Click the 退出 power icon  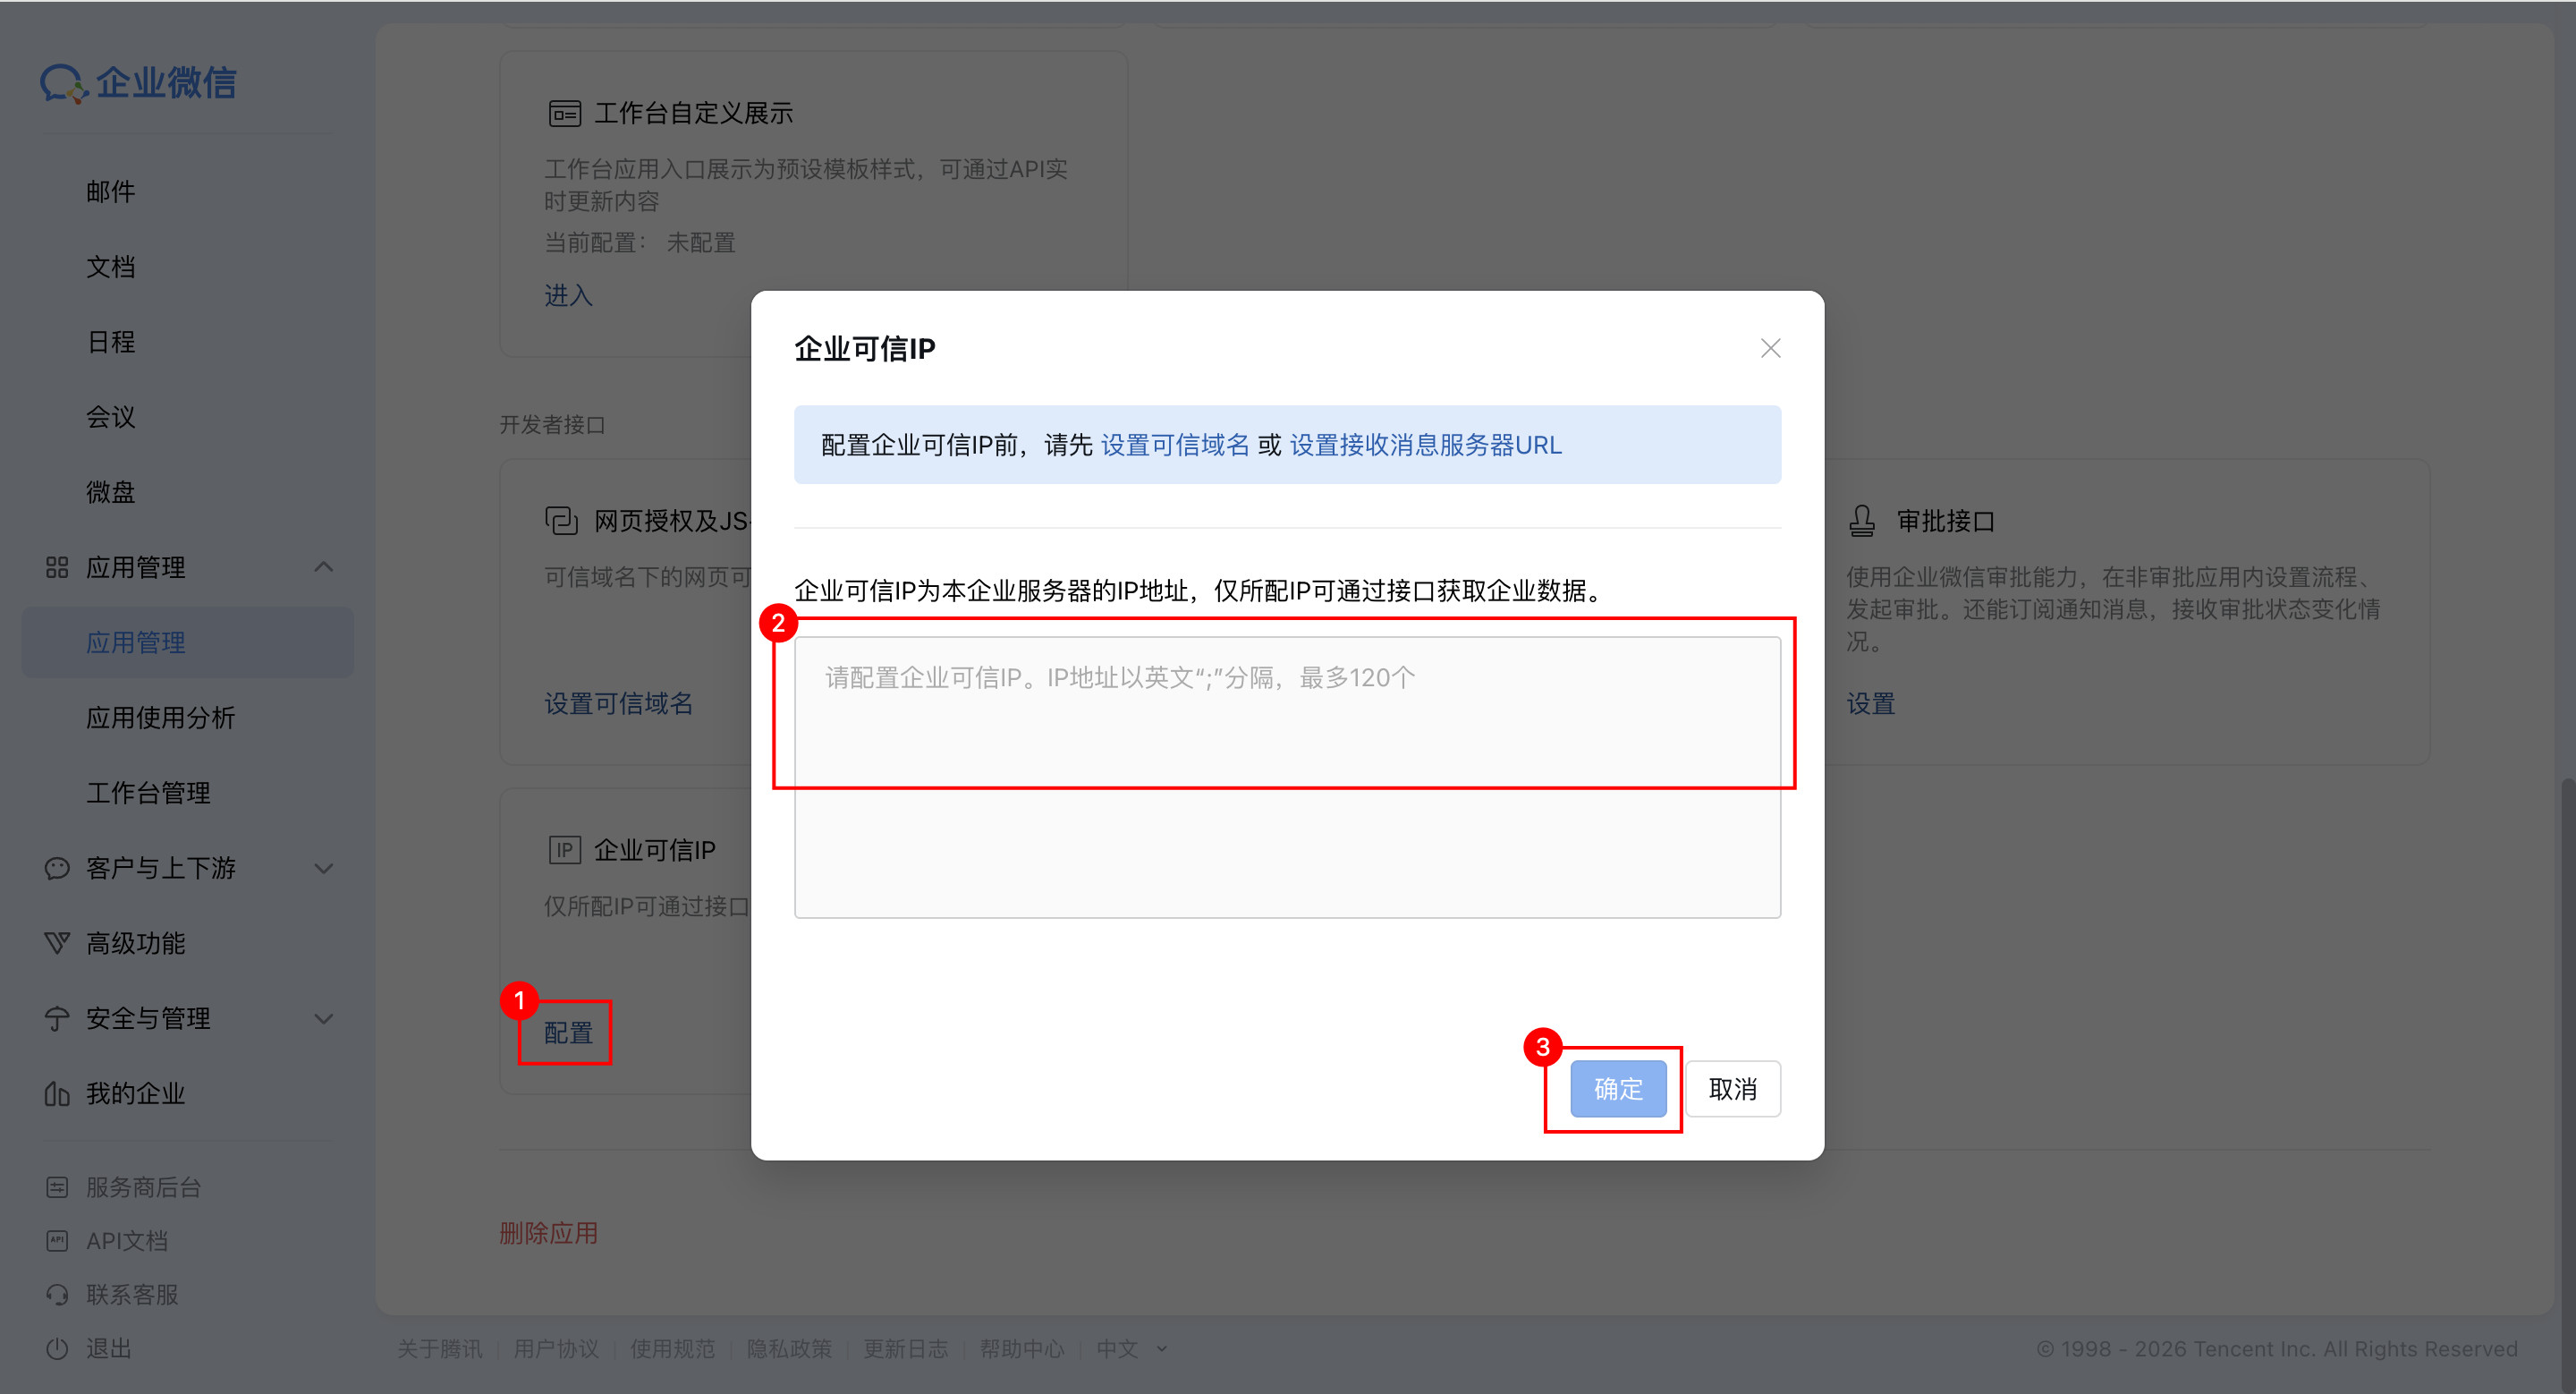[57, 1348]
